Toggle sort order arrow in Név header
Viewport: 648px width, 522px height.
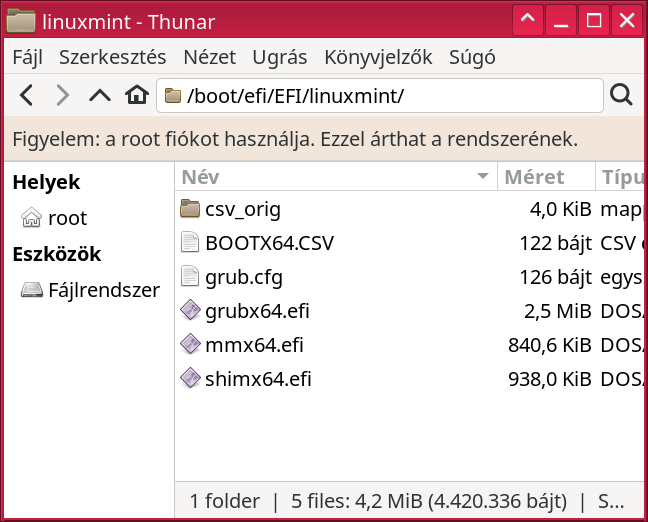(x=482, y=176)
